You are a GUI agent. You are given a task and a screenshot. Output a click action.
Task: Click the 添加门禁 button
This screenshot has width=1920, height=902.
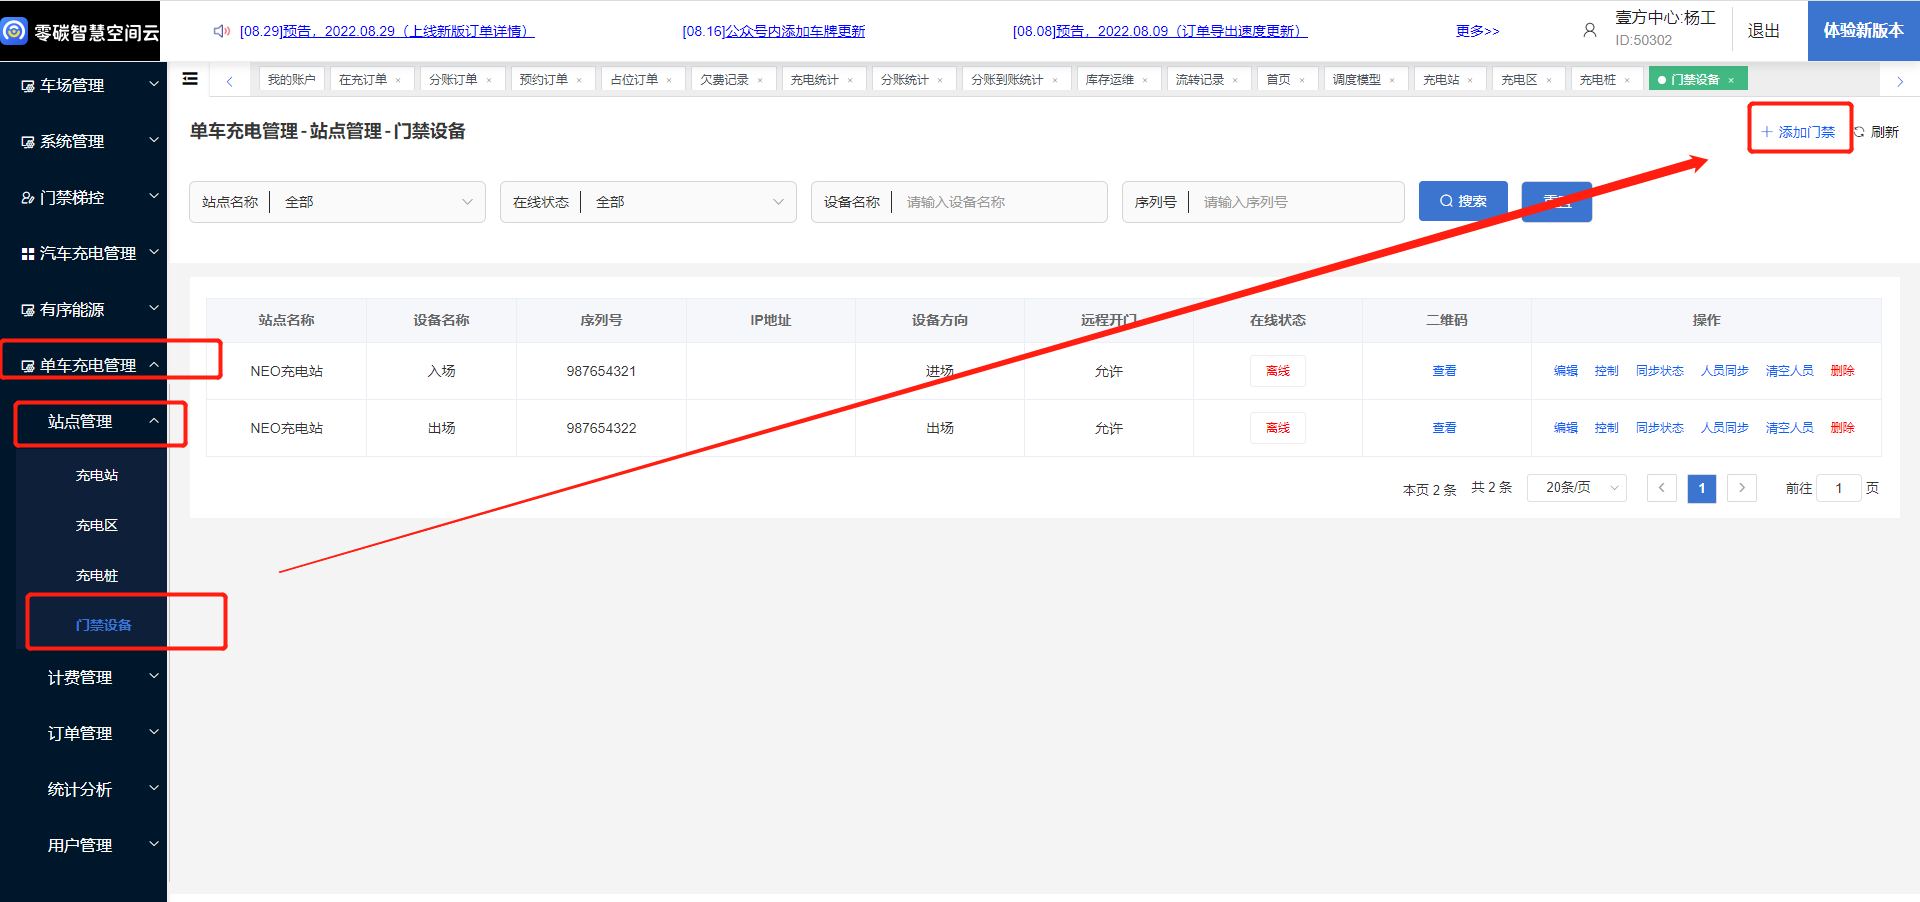[x=1798, y=132]
